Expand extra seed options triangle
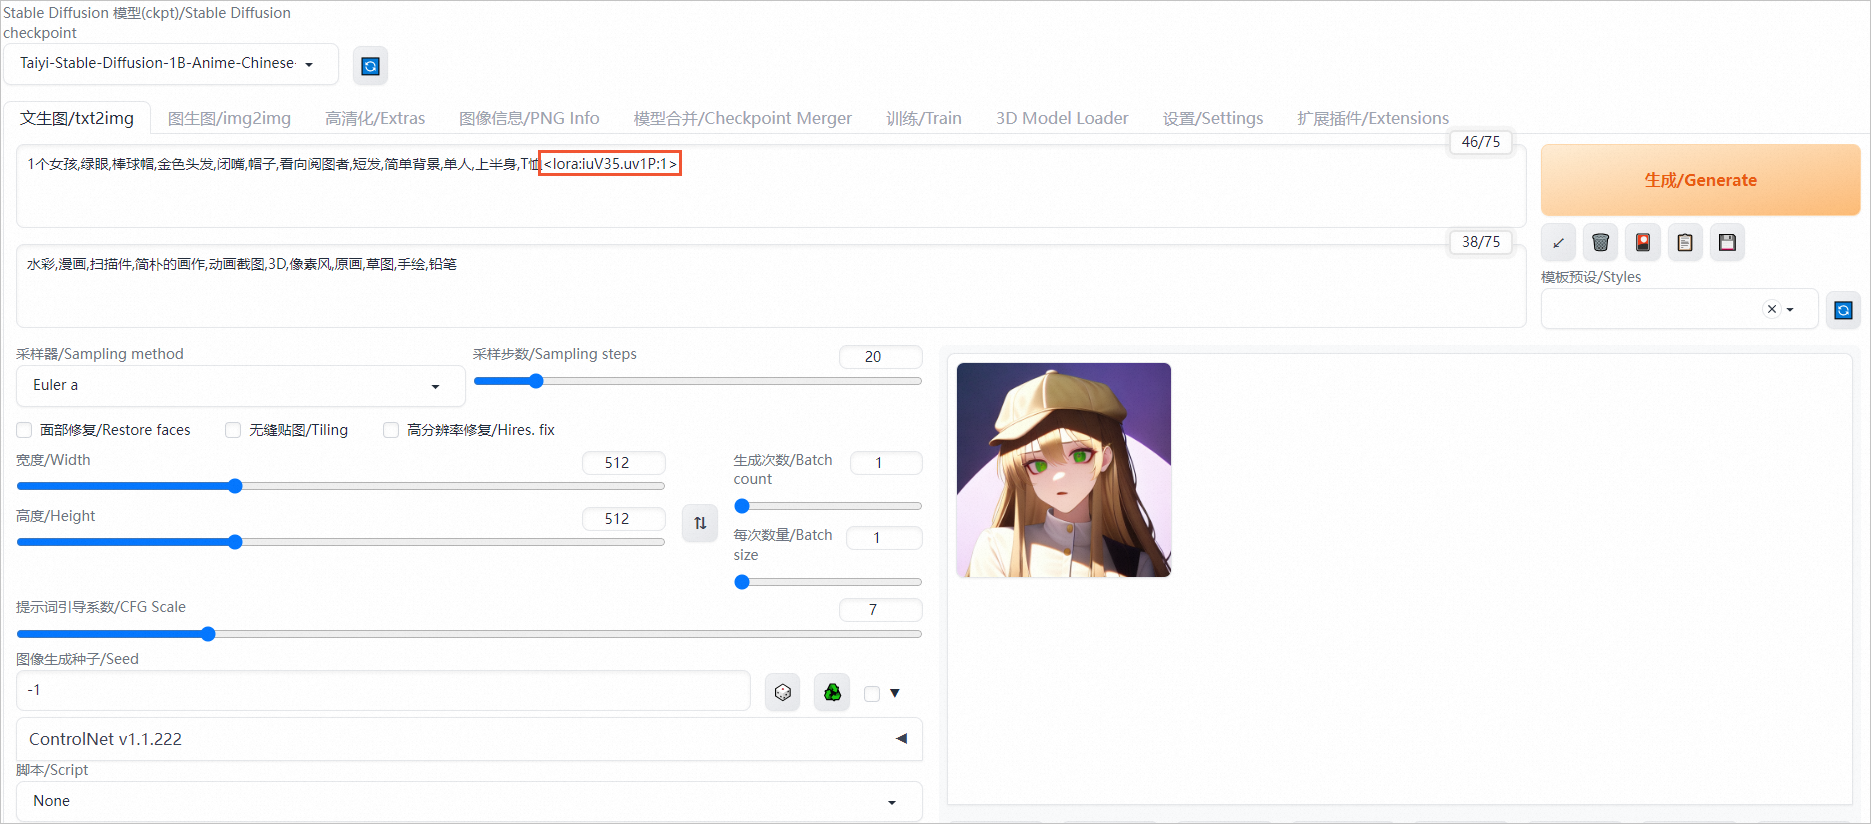 click(895, 693)
